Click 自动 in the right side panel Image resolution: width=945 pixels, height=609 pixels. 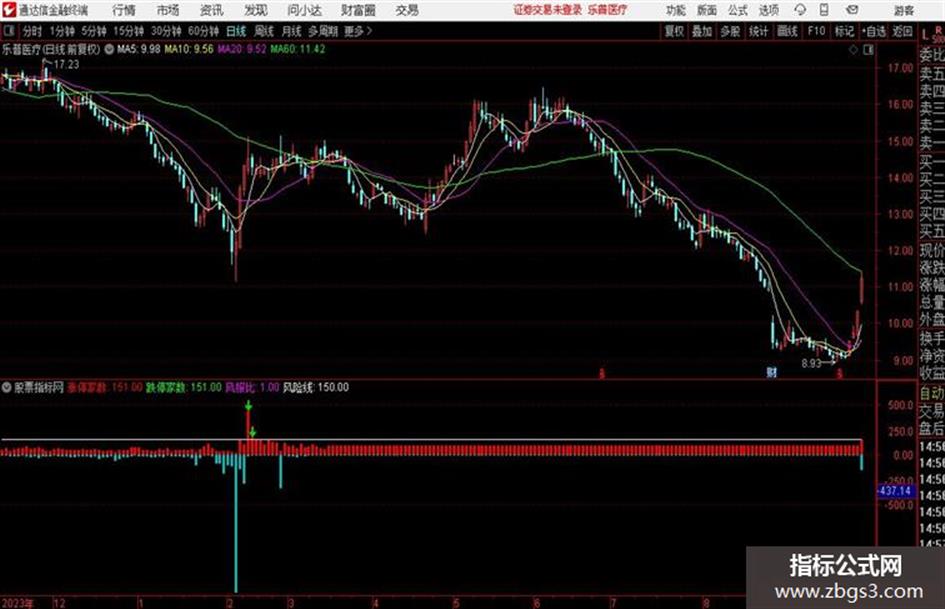932,393
